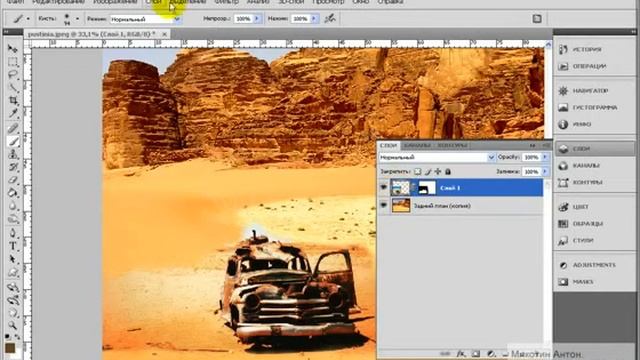
Task: Toggle lock position icon
Action: (438, 171)
